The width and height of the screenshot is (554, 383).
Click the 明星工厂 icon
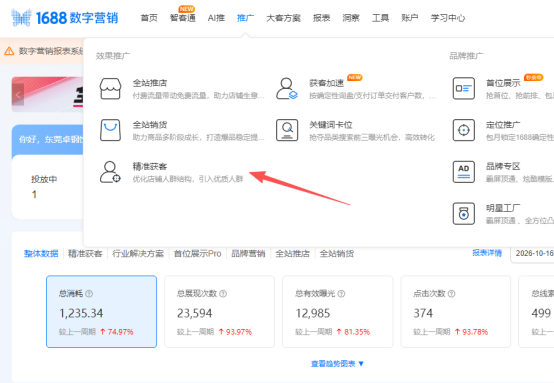(x=464, y=214)
